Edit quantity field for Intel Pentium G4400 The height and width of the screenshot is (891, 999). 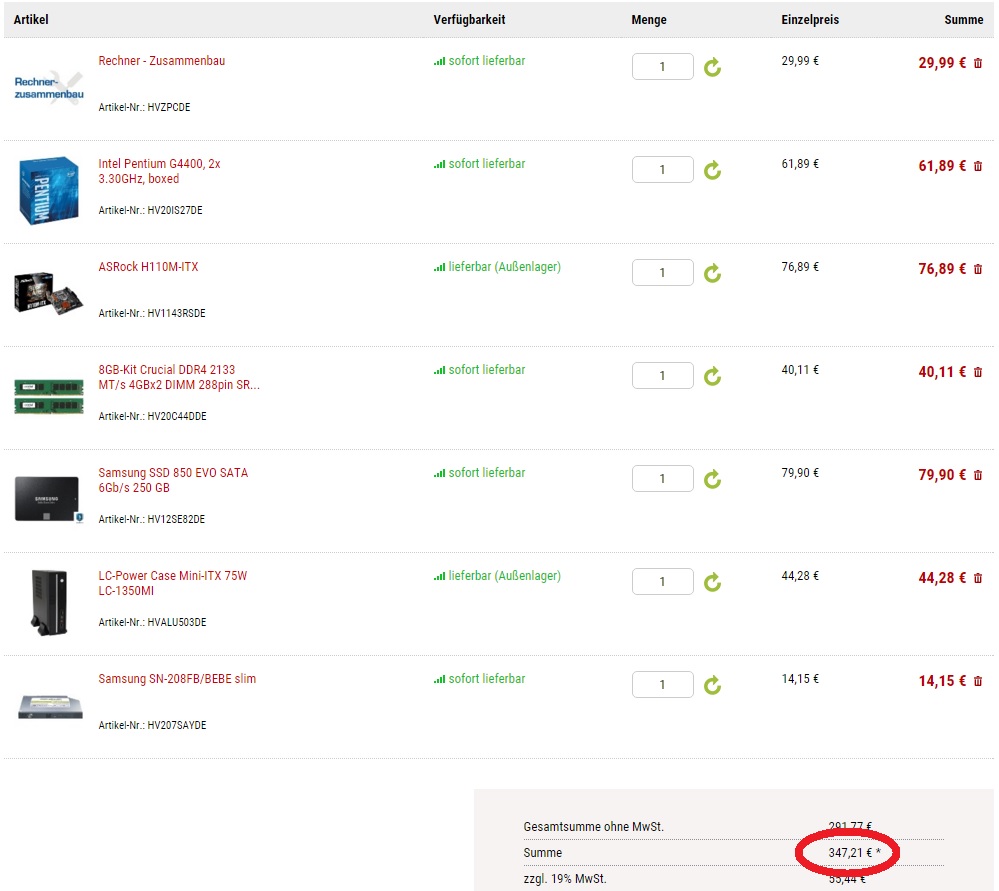[x=663, y=170]
